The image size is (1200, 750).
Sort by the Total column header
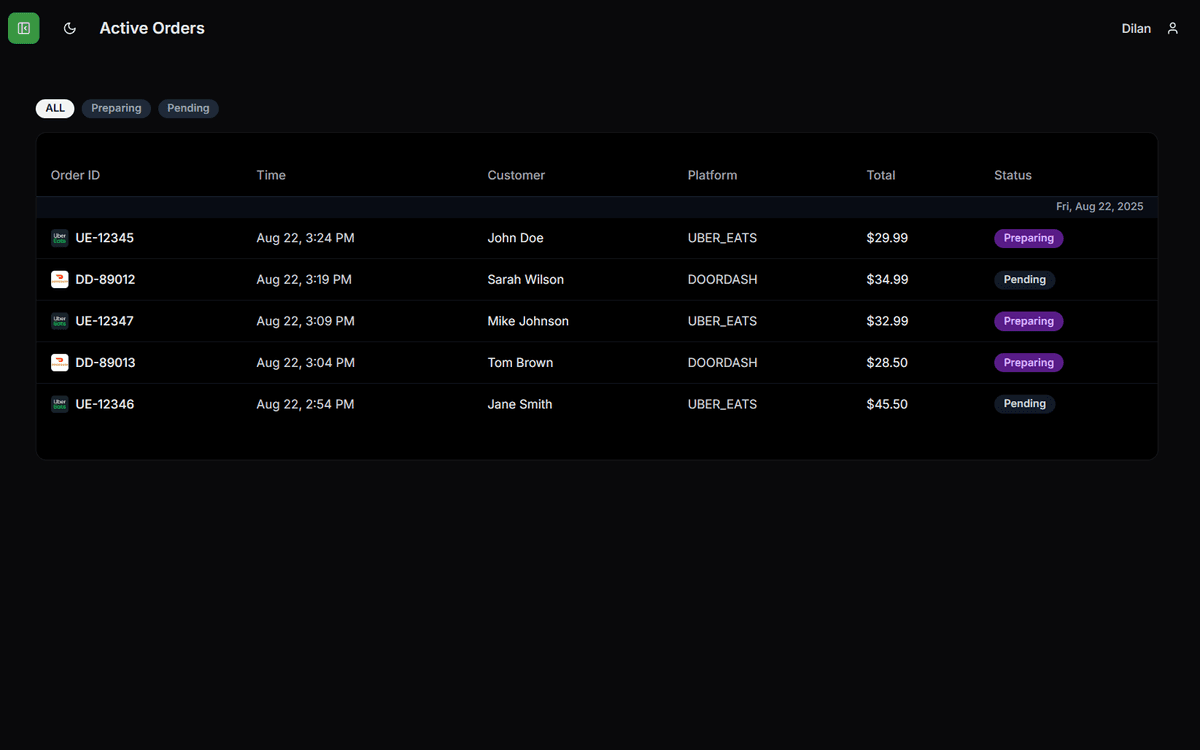[x=881, y=175]
